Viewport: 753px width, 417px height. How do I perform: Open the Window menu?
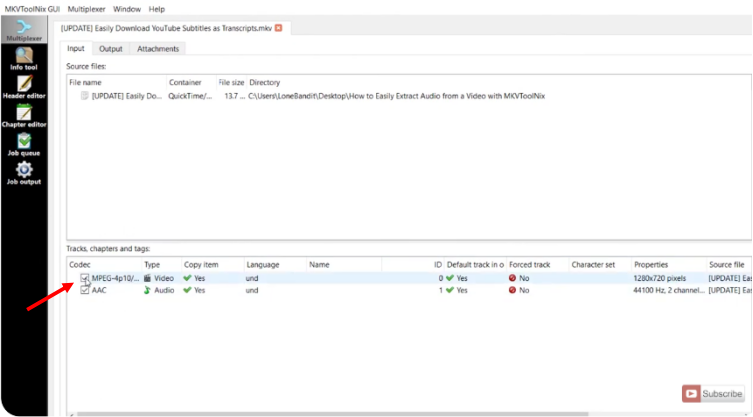pos(127,9)
